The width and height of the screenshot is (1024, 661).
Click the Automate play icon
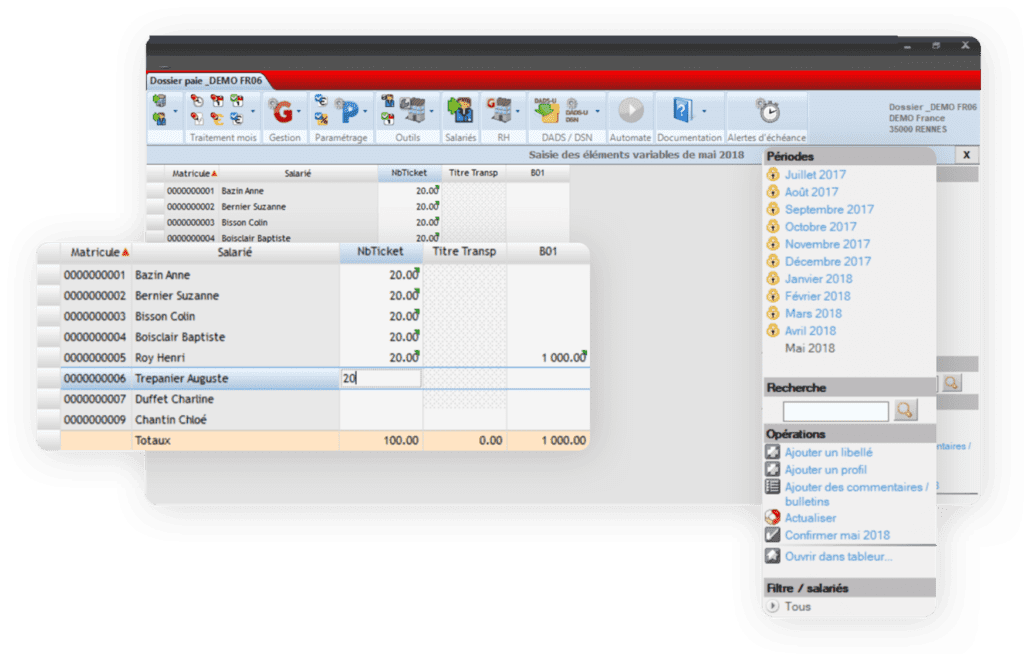pyautogui.click(x=630, y=110)
